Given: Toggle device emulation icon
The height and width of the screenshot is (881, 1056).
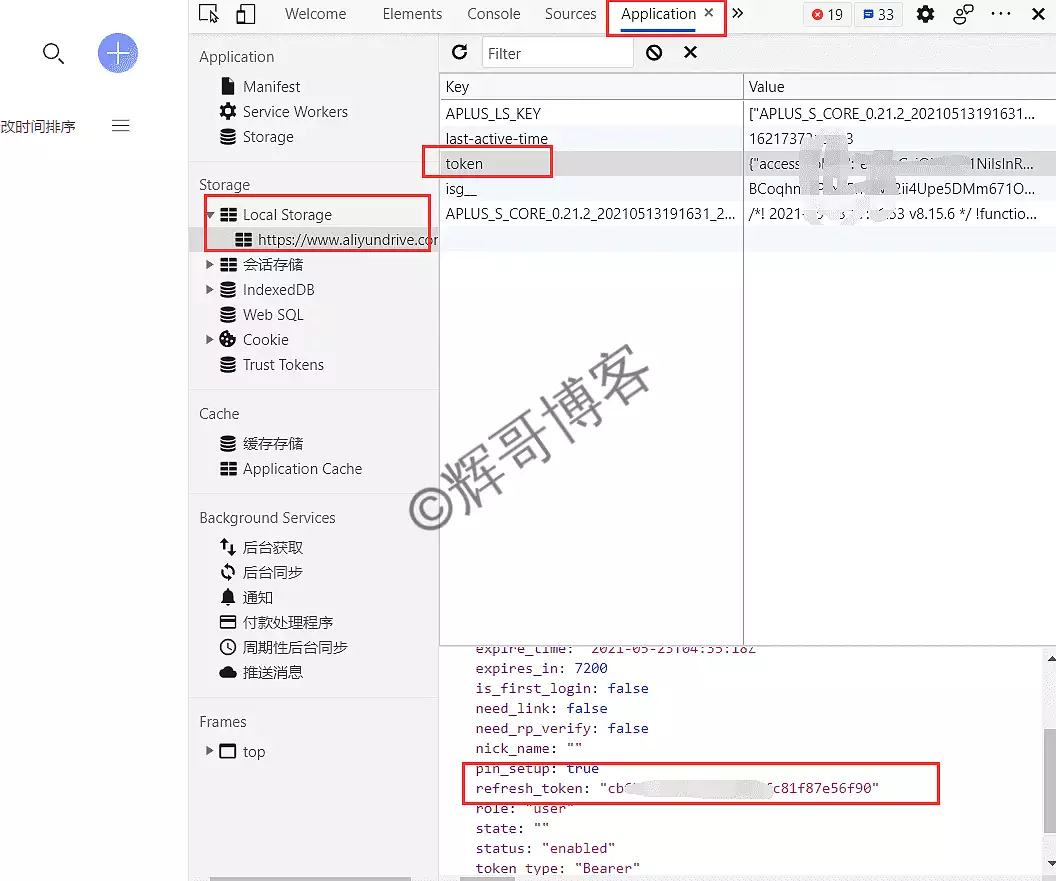Looking at the screenshot, I should point(245,13).
